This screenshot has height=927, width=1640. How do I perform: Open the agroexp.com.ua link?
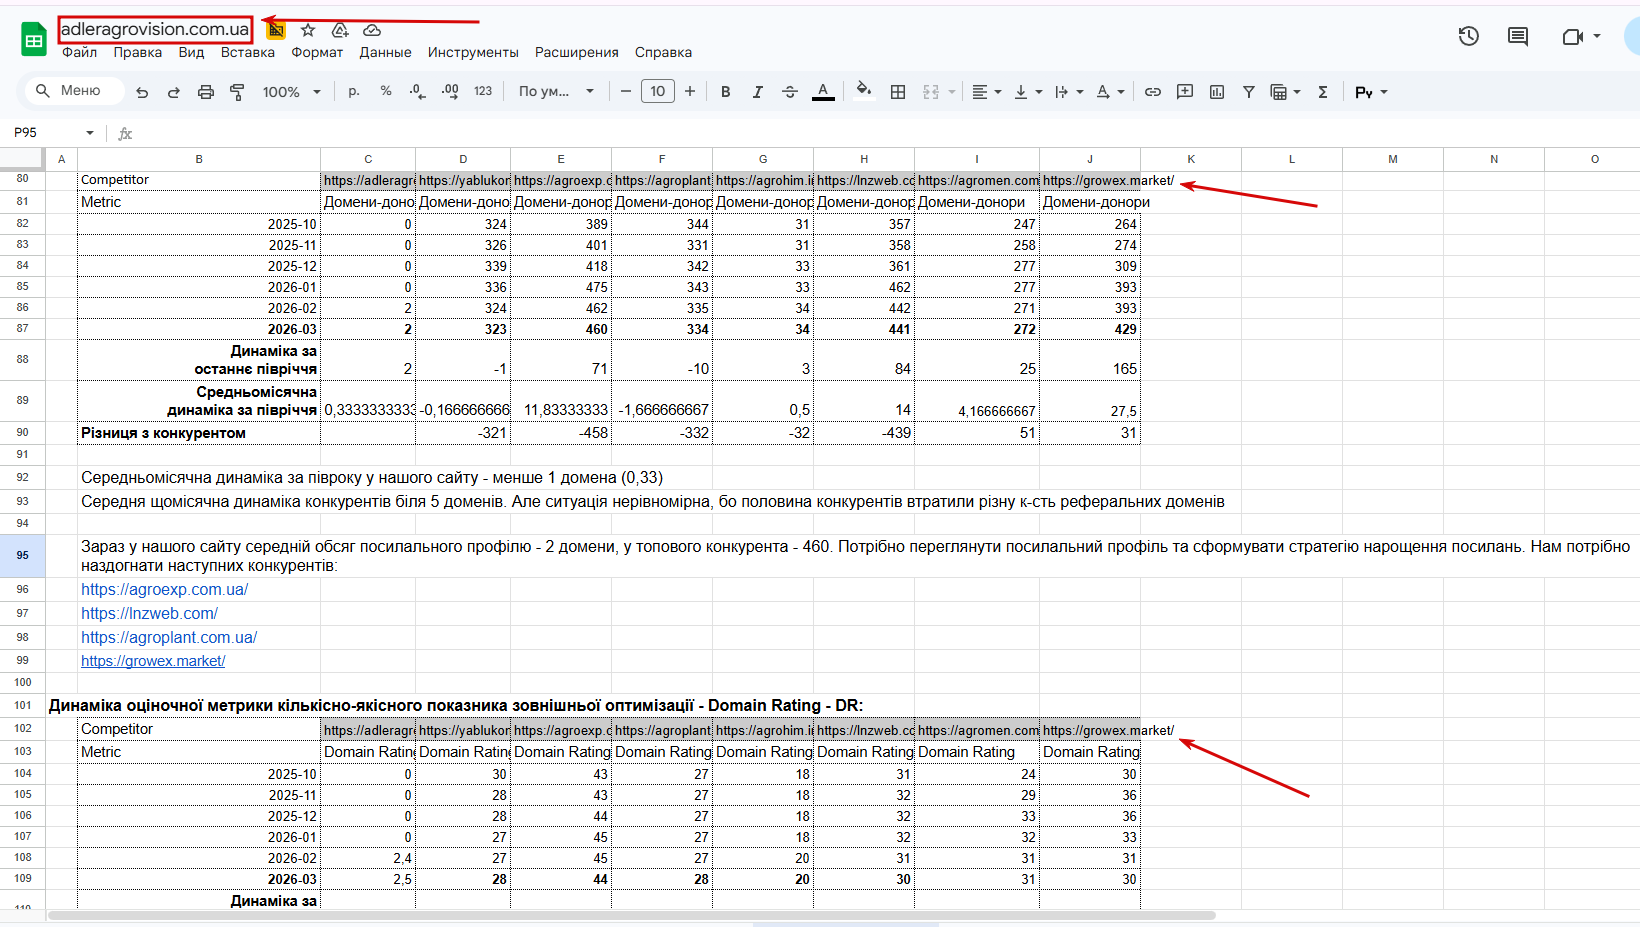(164, 590)
